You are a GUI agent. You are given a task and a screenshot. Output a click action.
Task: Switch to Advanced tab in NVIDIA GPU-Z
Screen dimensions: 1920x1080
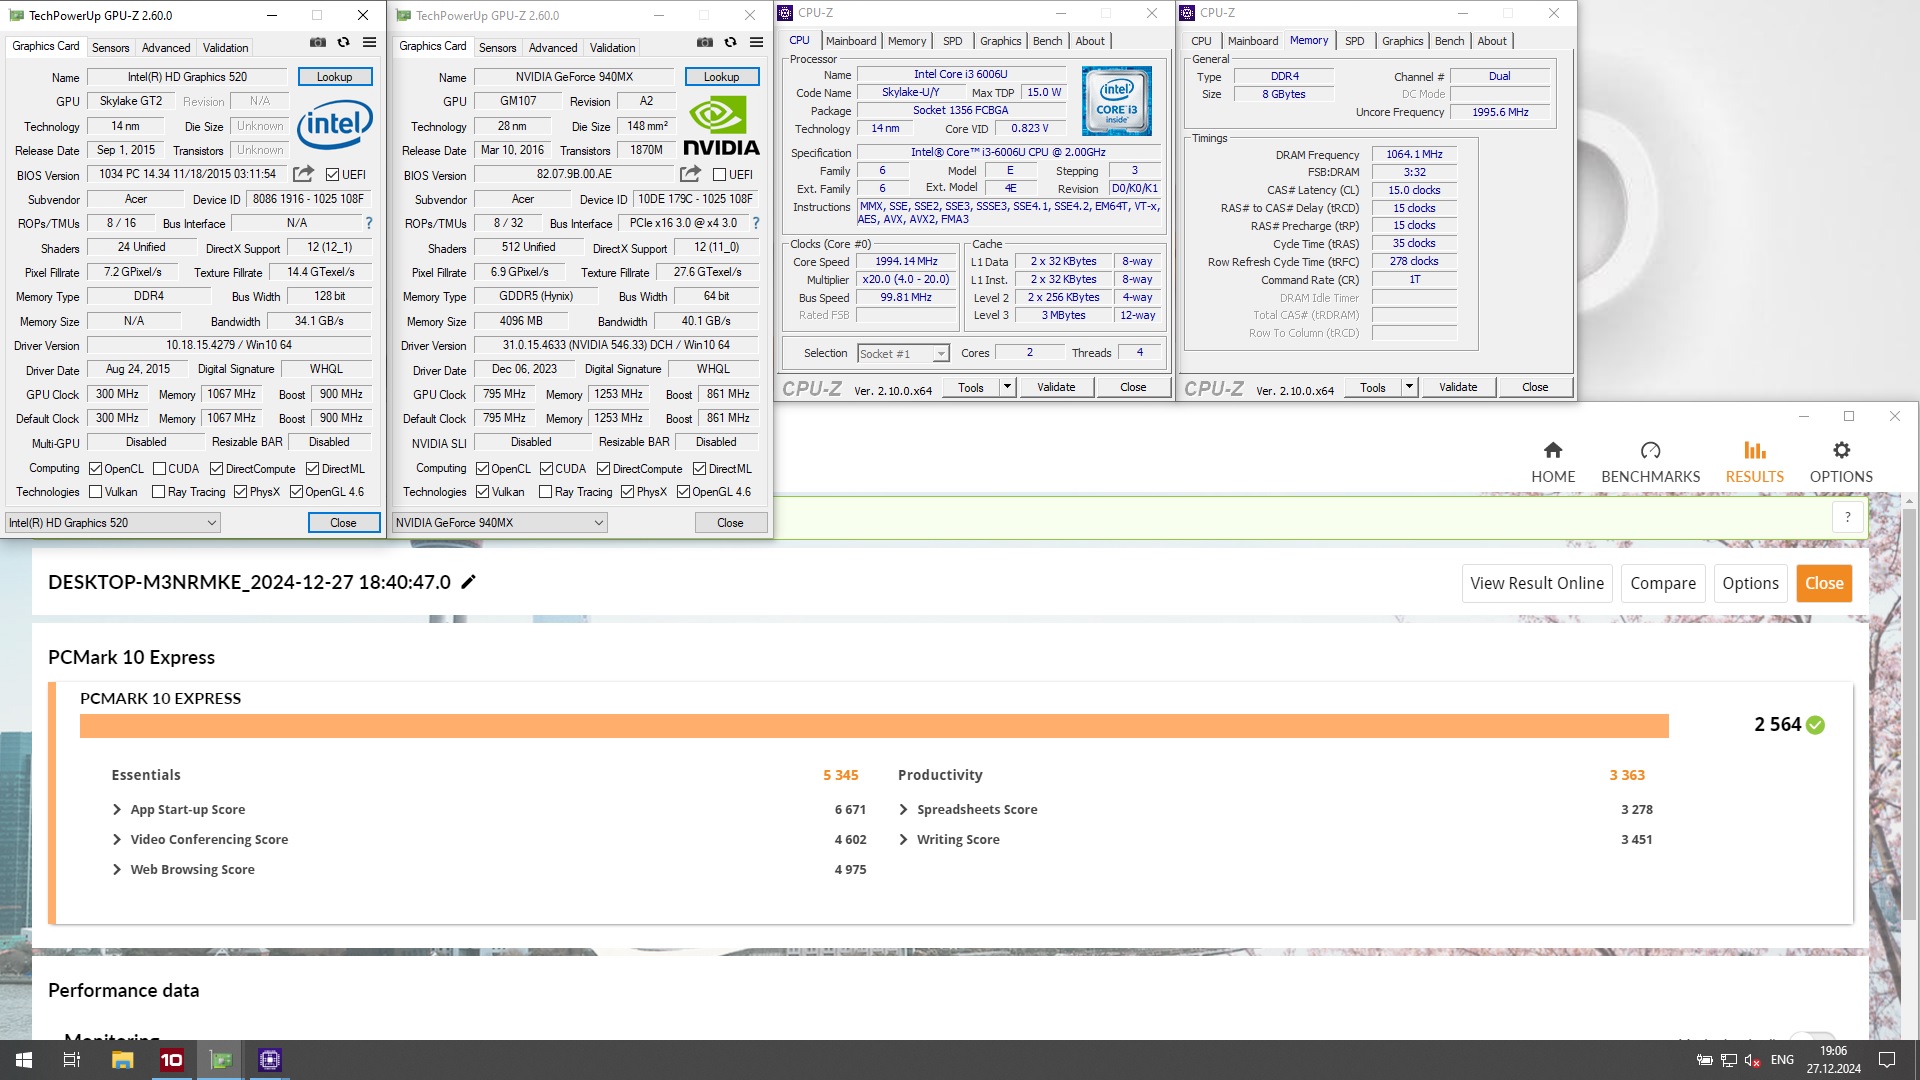click(553, 47)
